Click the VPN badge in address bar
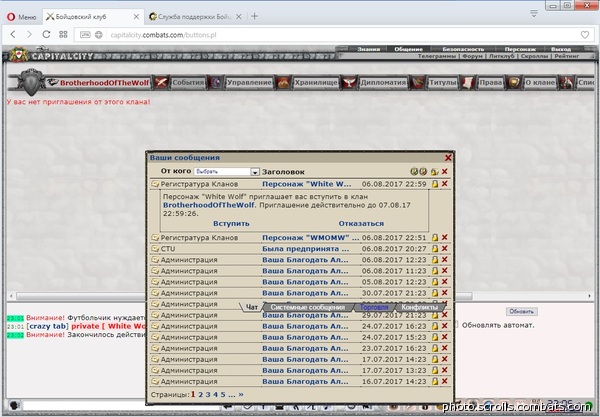The height and width of the screenshot is (417, 600). click(x=85, y=35)
